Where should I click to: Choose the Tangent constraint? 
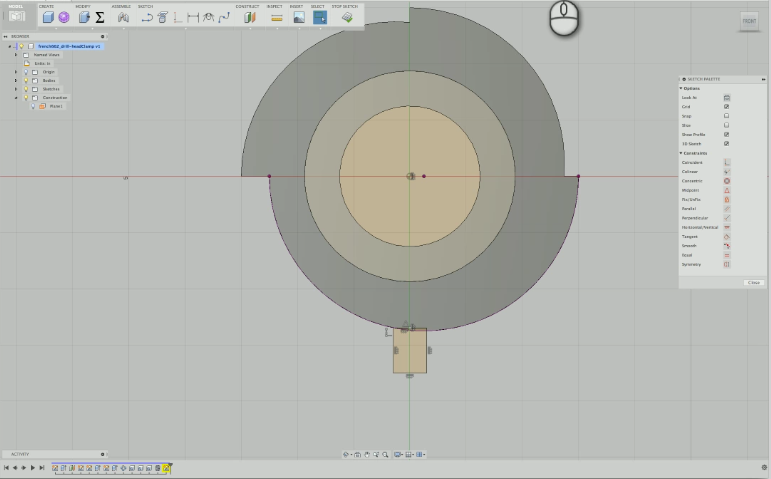[x=727, y=237]
